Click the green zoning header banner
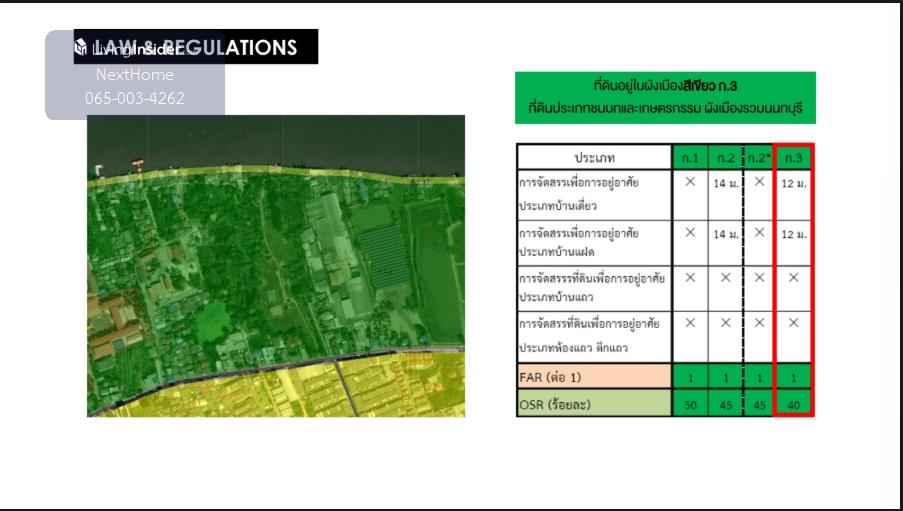 click(x=665, y=97)
